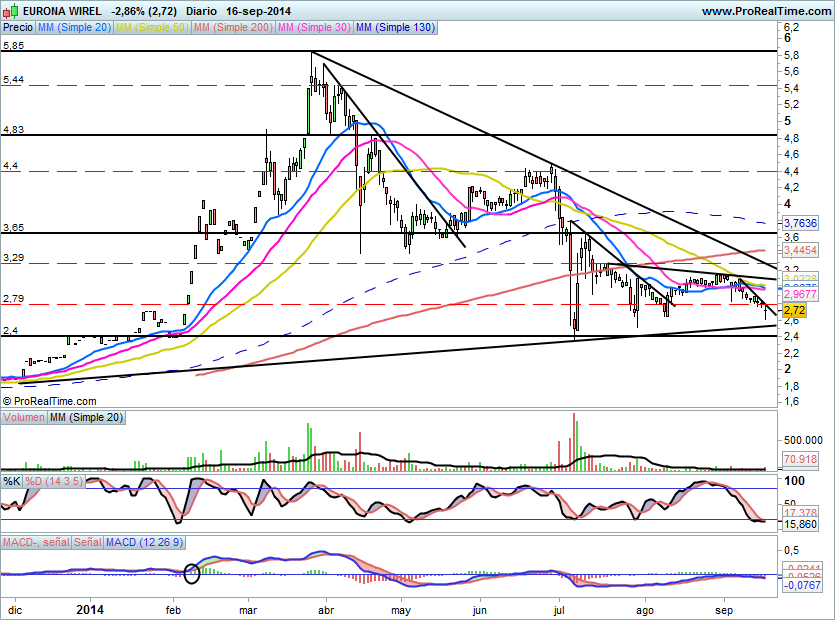Select the EURONA WIREL ticker title
The height and width of the screenshot is (620, 835).
[62, 11]
